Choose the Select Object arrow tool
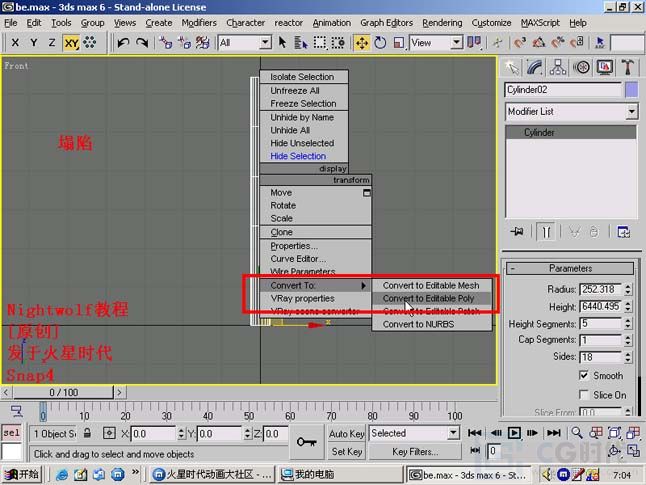 pos(282,42)
